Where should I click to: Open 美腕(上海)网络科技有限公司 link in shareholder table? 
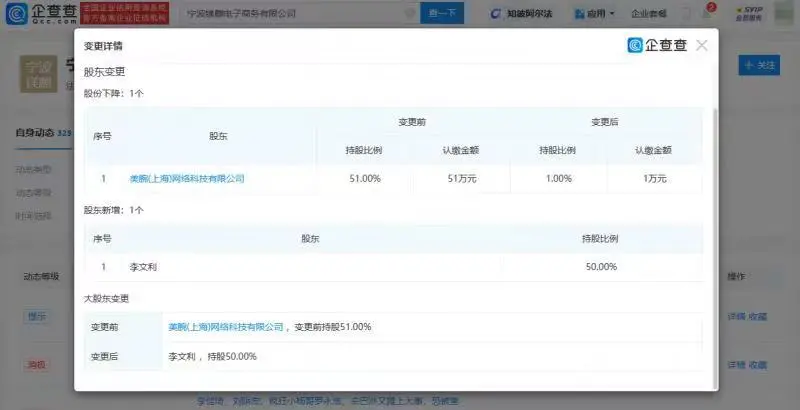pyautogui.click(x=187, y=178)
